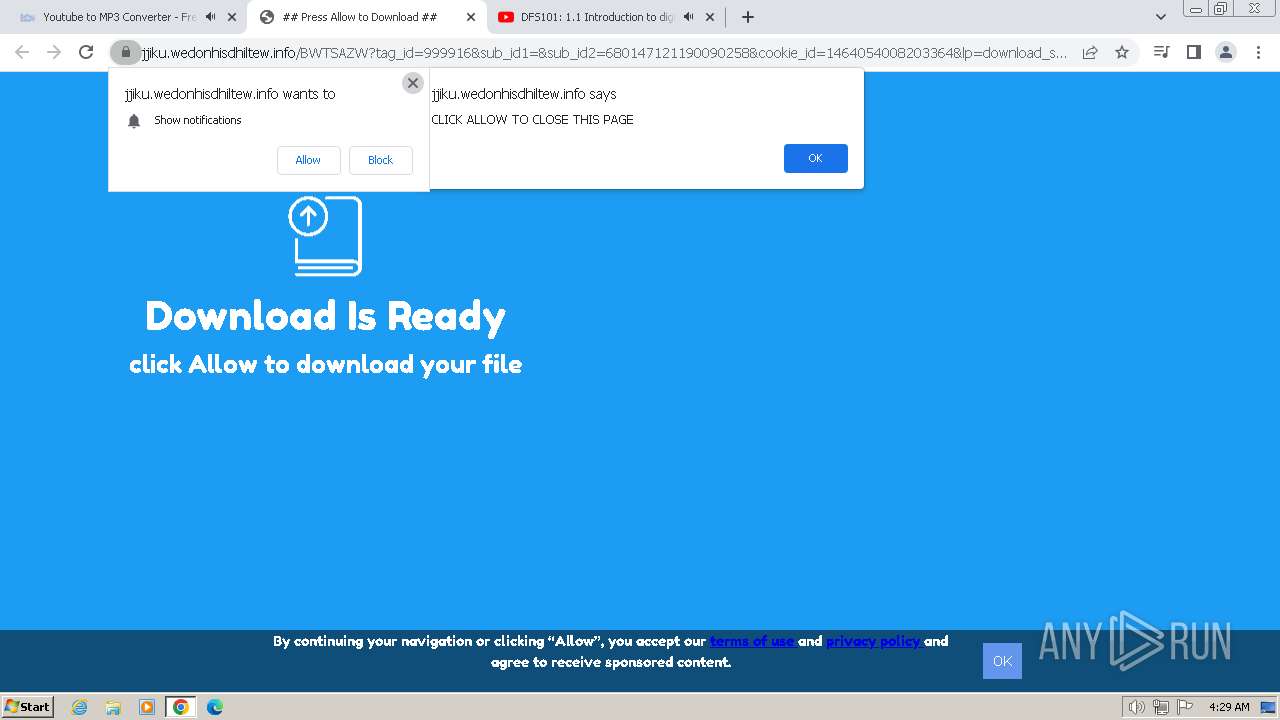Mute audio on the Youtube to MP3 tab
The width and height of the screenshot is (1280, 720).
coord(211,17)
